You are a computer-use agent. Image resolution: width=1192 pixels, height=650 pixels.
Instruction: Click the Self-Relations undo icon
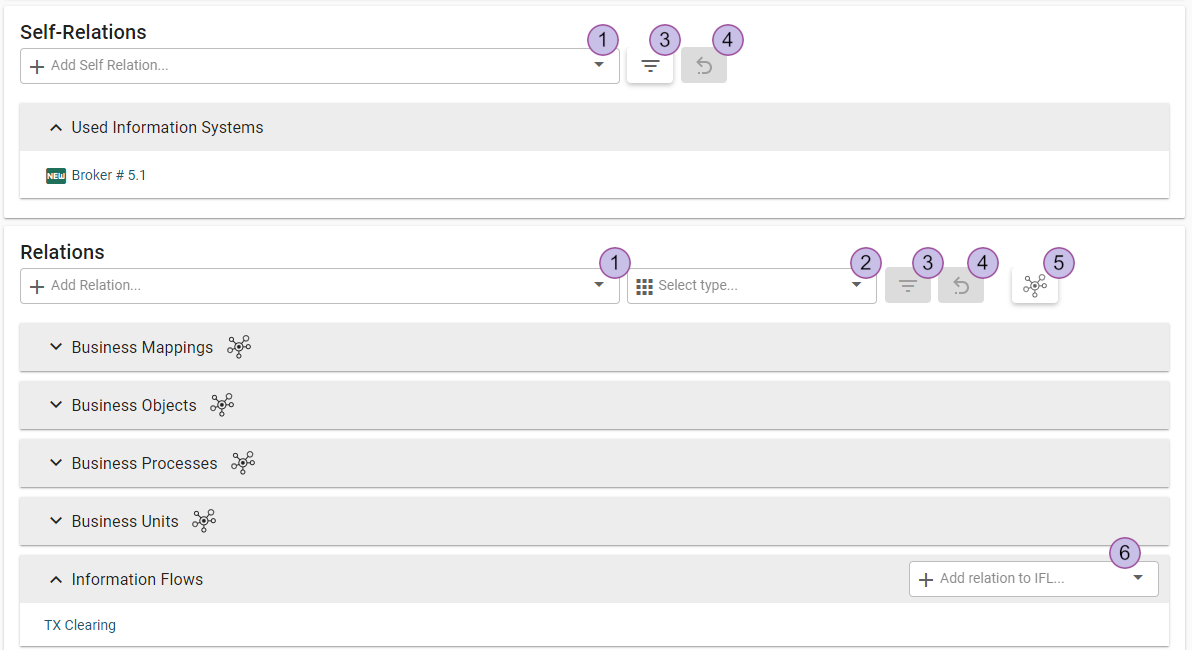click(704, 67)
